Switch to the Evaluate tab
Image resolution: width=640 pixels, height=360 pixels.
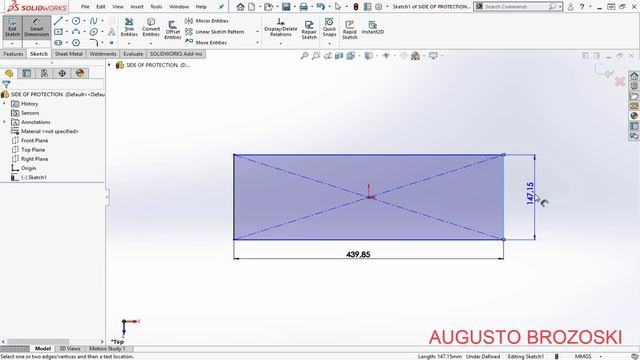[x=133, y=54]
